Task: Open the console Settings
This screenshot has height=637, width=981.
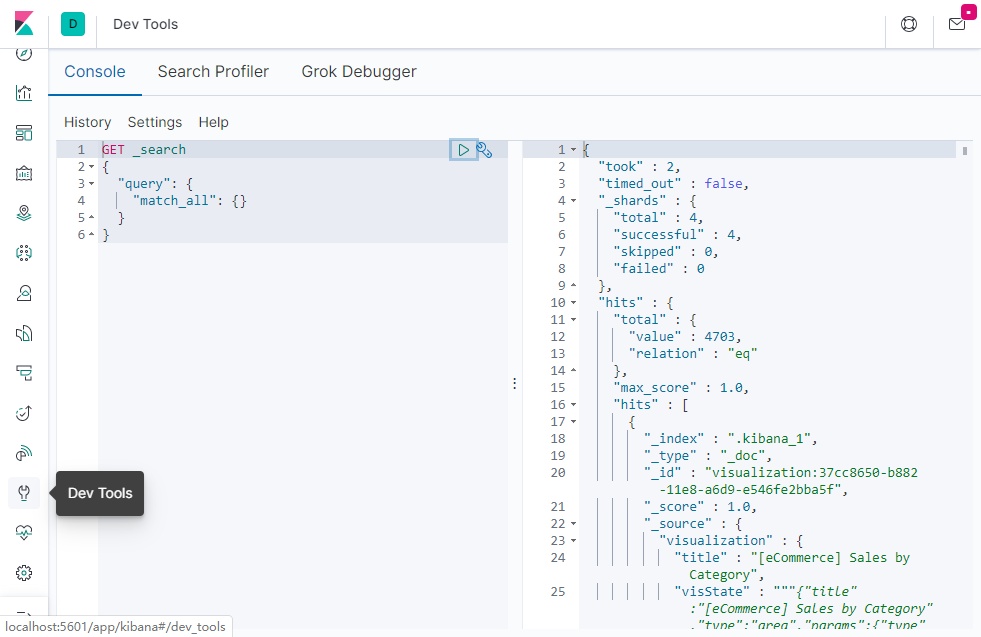Action: [155, 122]
